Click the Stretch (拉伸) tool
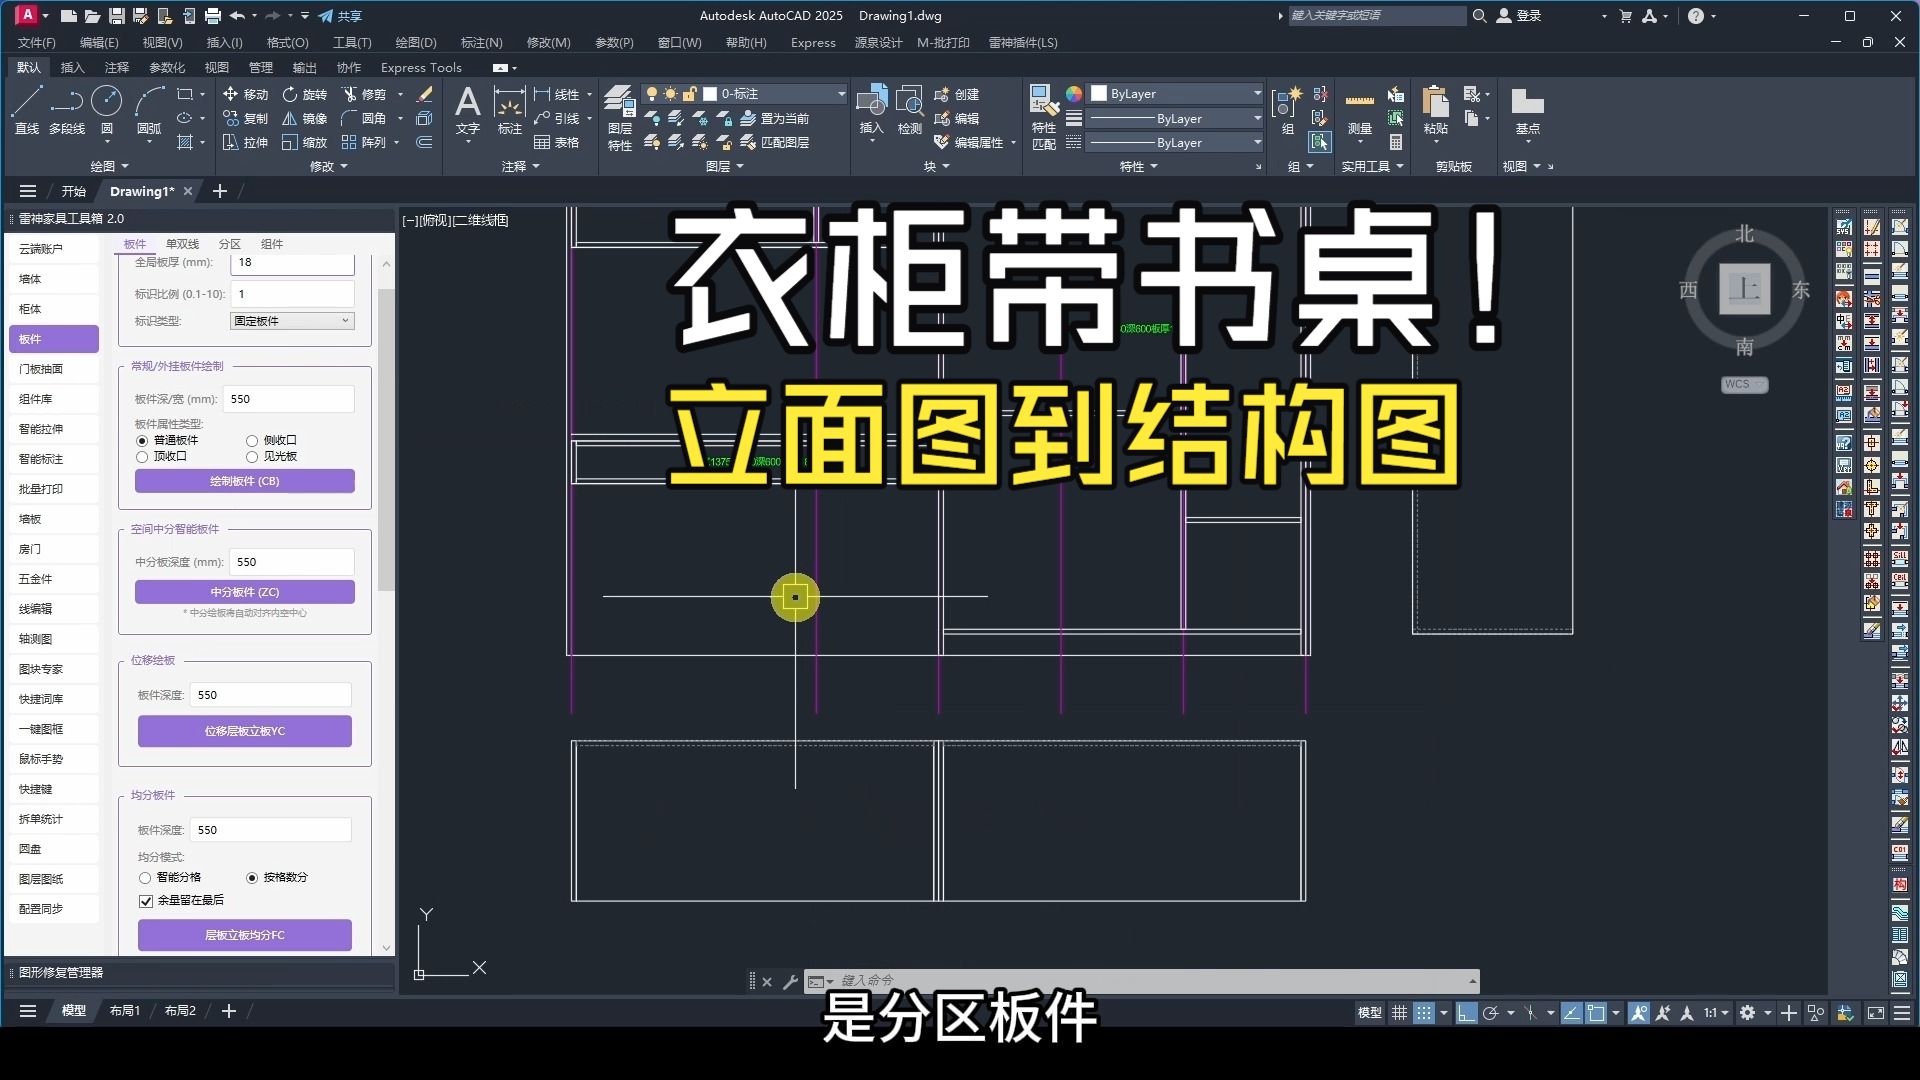 pos(245,142)
